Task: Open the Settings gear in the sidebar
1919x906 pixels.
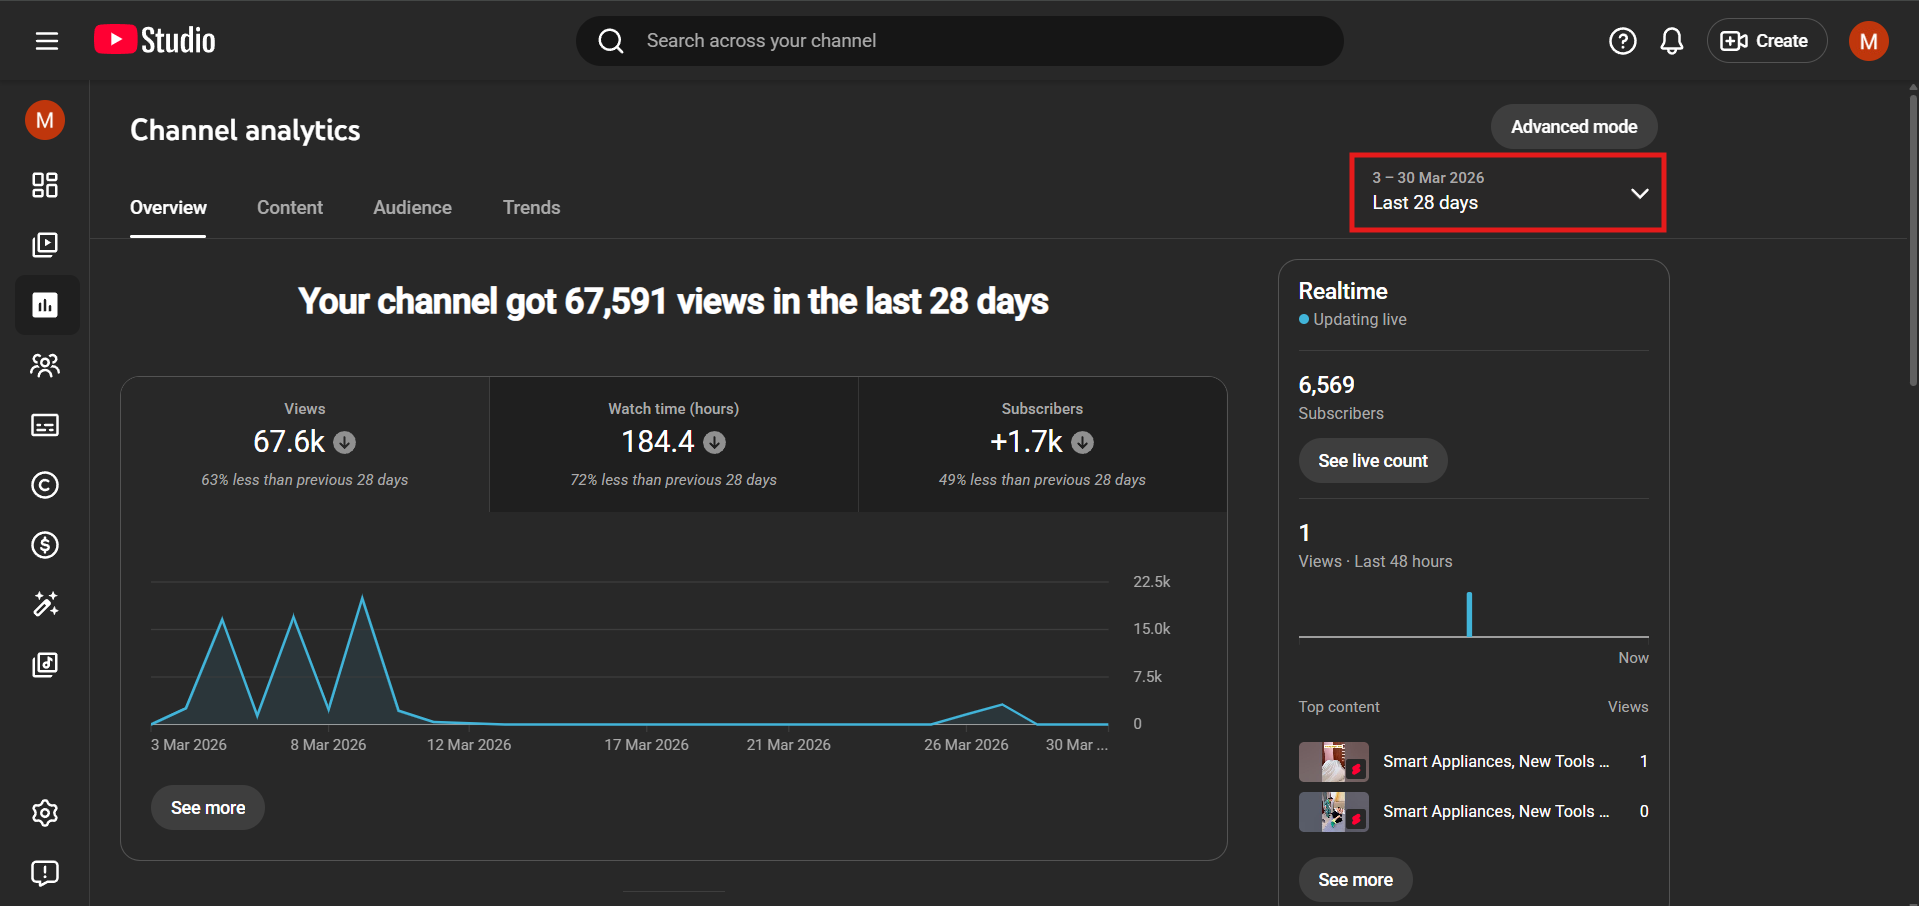Action: pos(45,813)
